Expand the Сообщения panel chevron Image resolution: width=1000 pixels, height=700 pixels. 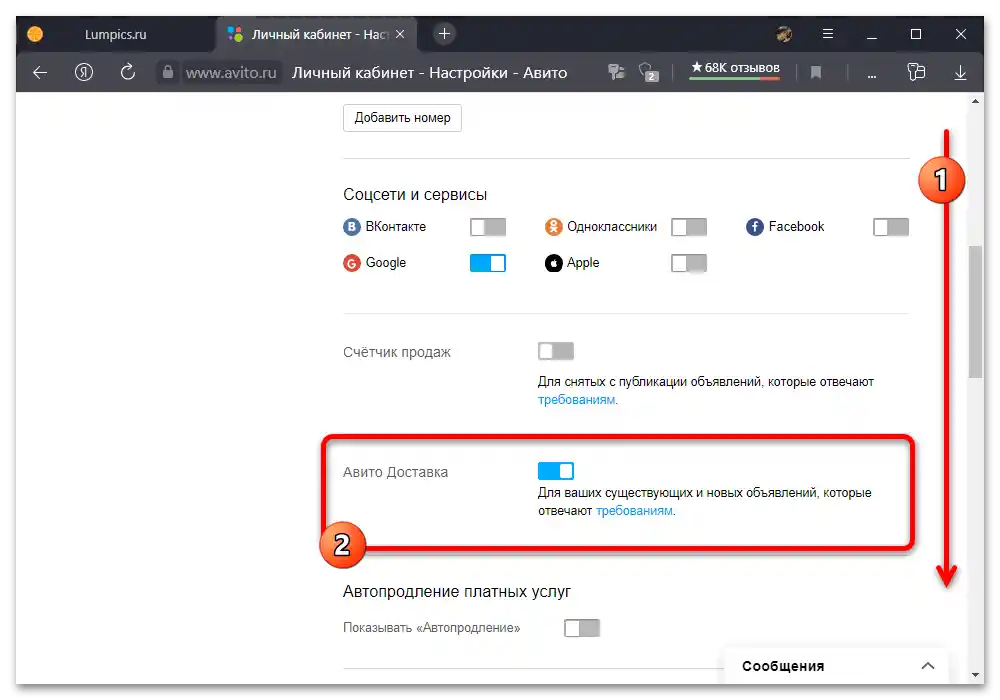(x=928, y=666)
